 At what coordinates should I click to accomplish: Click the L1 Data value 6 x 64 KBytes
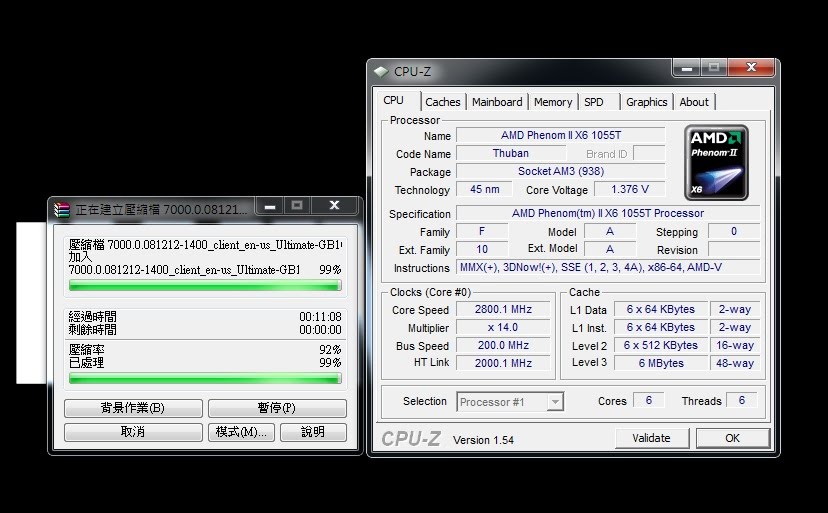click(661, 310)
